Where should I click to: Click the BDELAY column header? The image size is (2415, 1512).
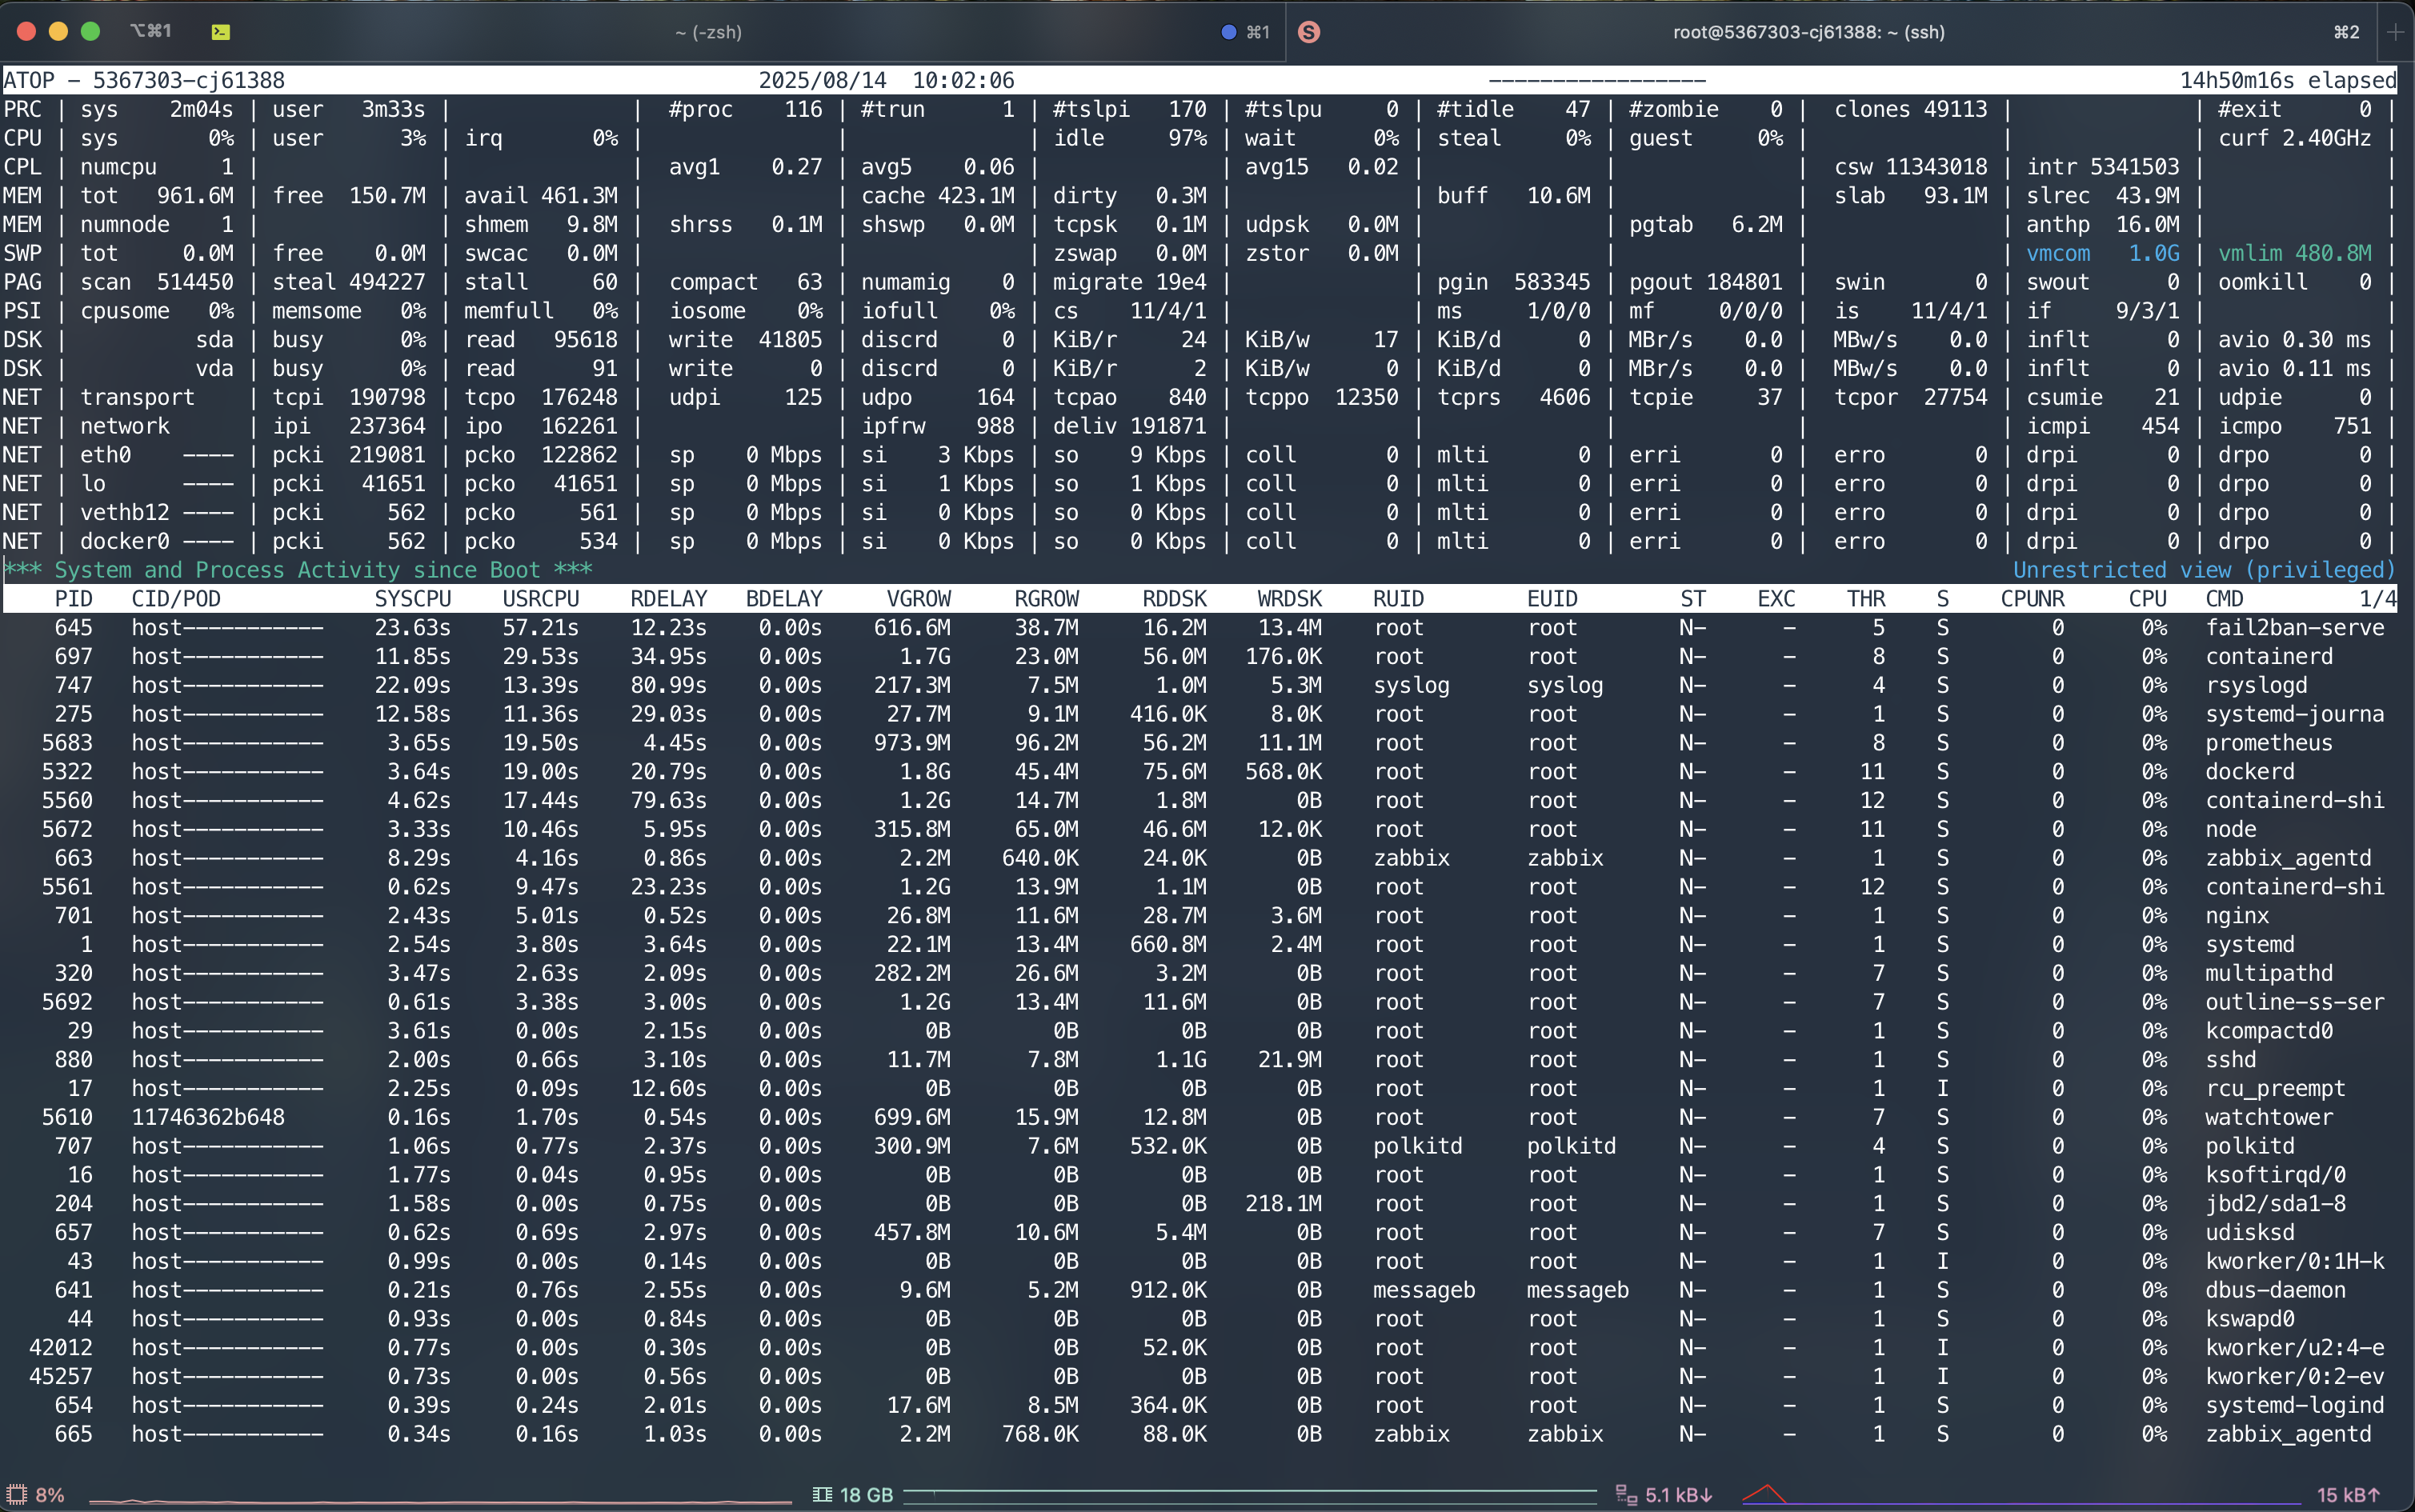[x=784, y=599]
